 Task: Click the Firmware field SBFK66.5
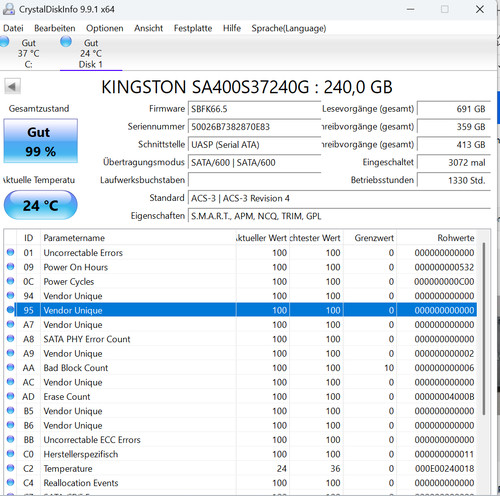[254, 109]
